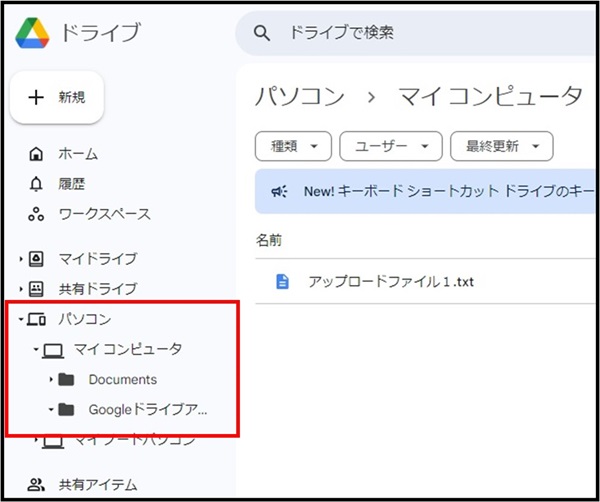Click the text file icon beside アップロードファイル１.txt
Viewport: 600px width, 502px height.
coord(283,281)
